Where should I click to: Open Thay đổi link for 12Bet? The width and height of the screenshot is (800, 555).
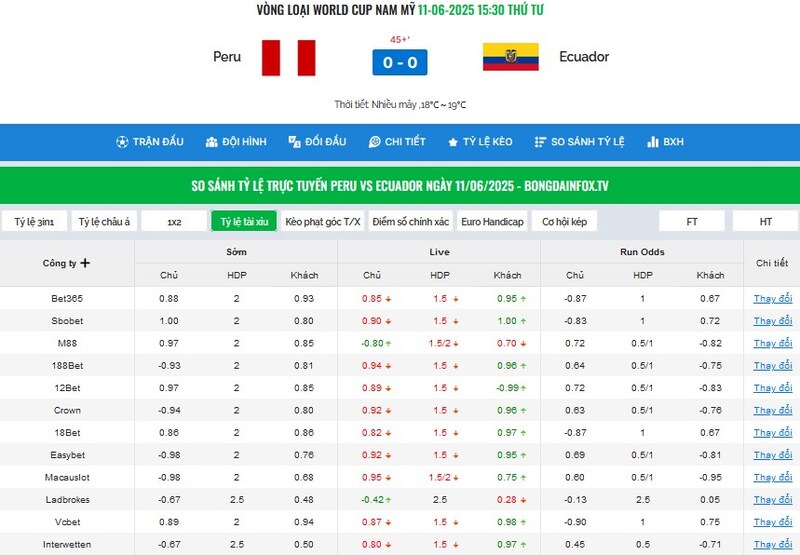773,388
